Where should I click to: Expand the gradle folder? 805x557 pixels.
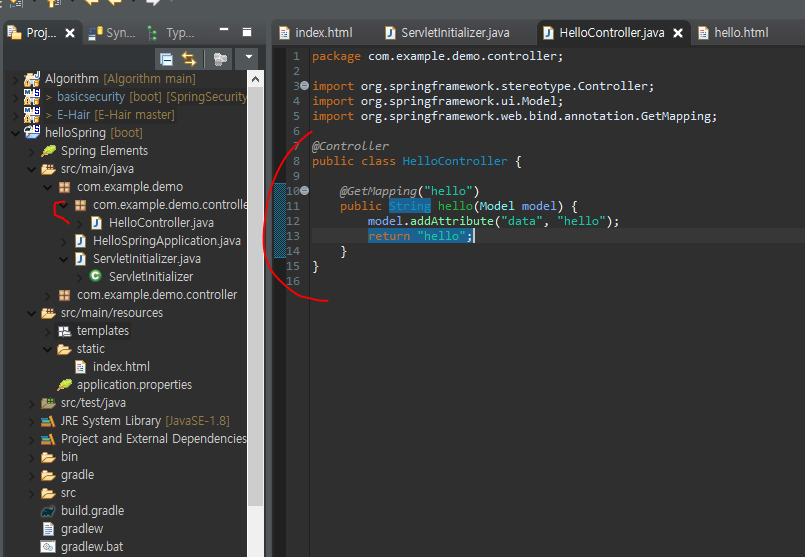pos(31,475)
